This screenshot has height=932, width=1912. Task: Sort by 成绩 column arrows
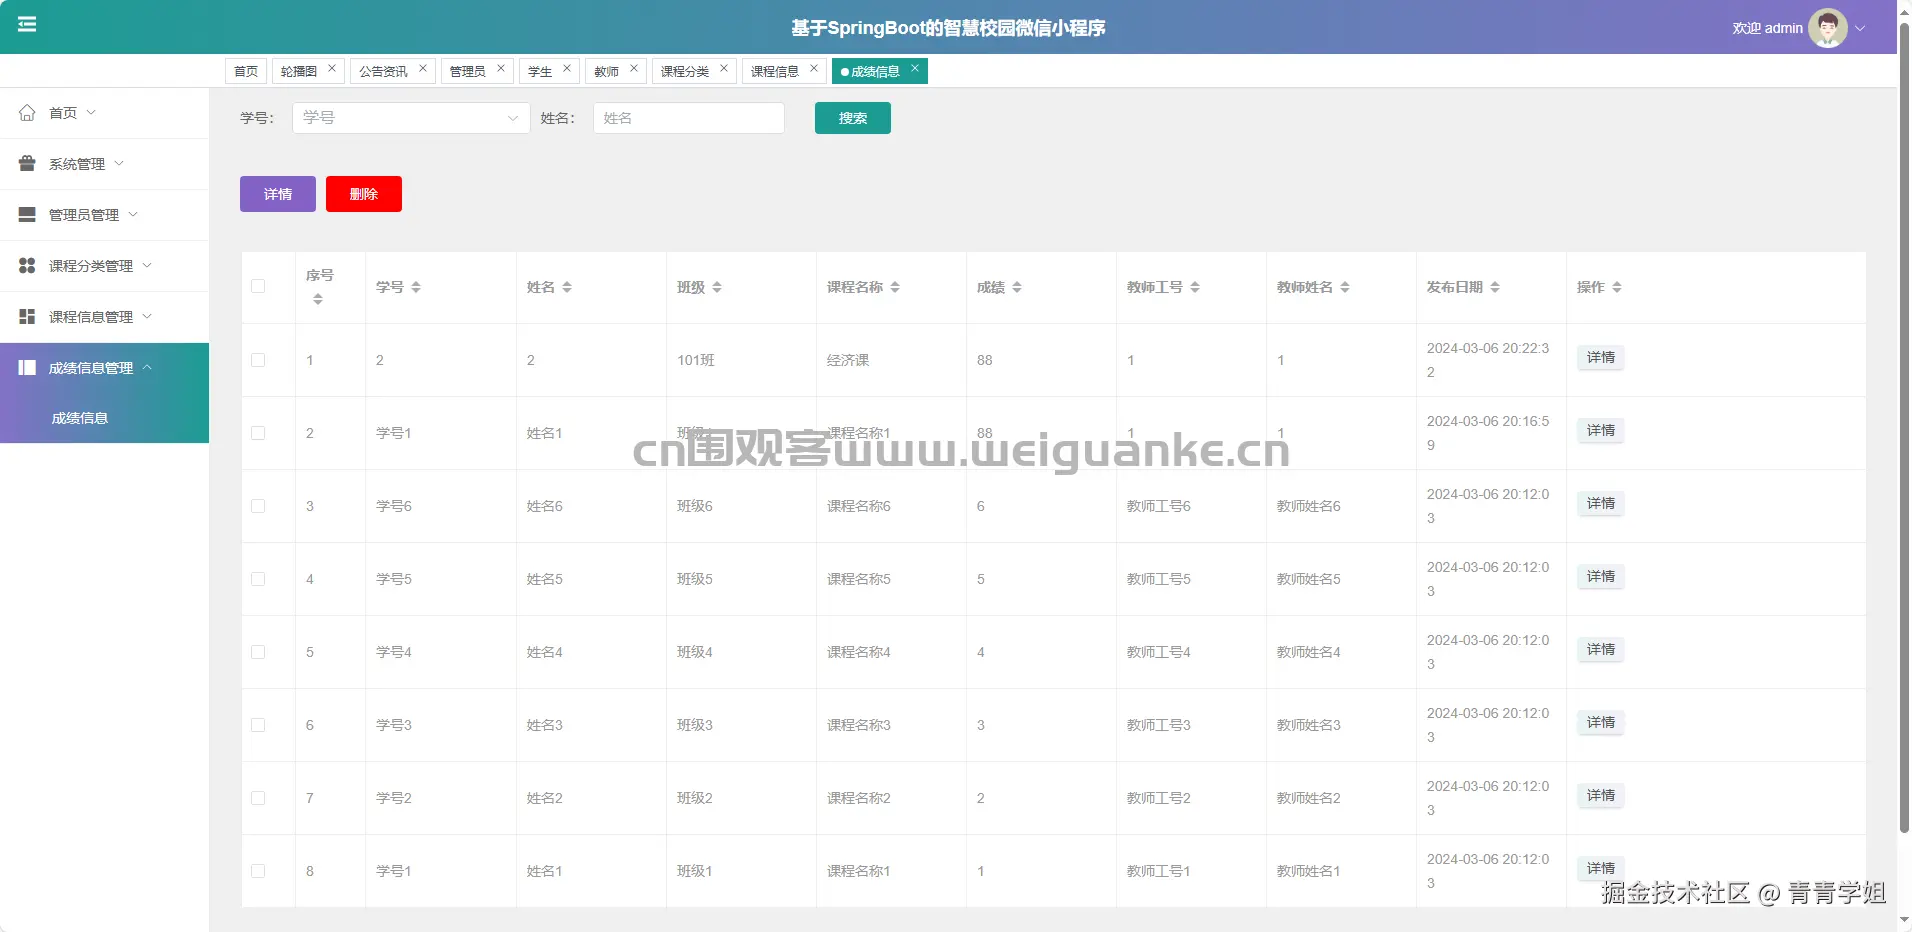point(1017,288)
